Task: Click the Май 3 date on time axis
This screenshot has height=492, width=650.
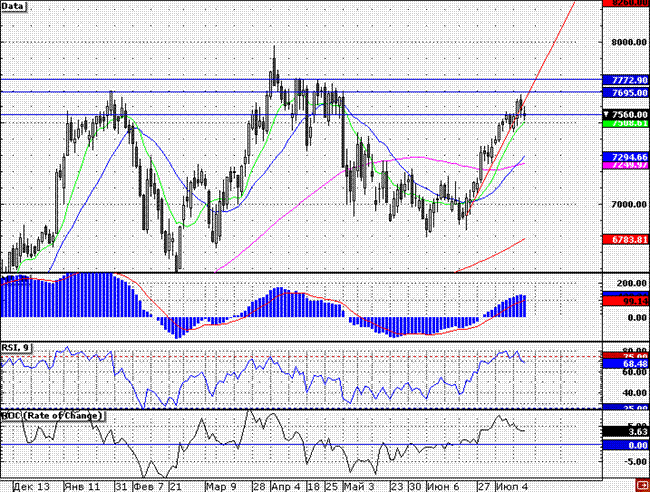Action: 358,485
